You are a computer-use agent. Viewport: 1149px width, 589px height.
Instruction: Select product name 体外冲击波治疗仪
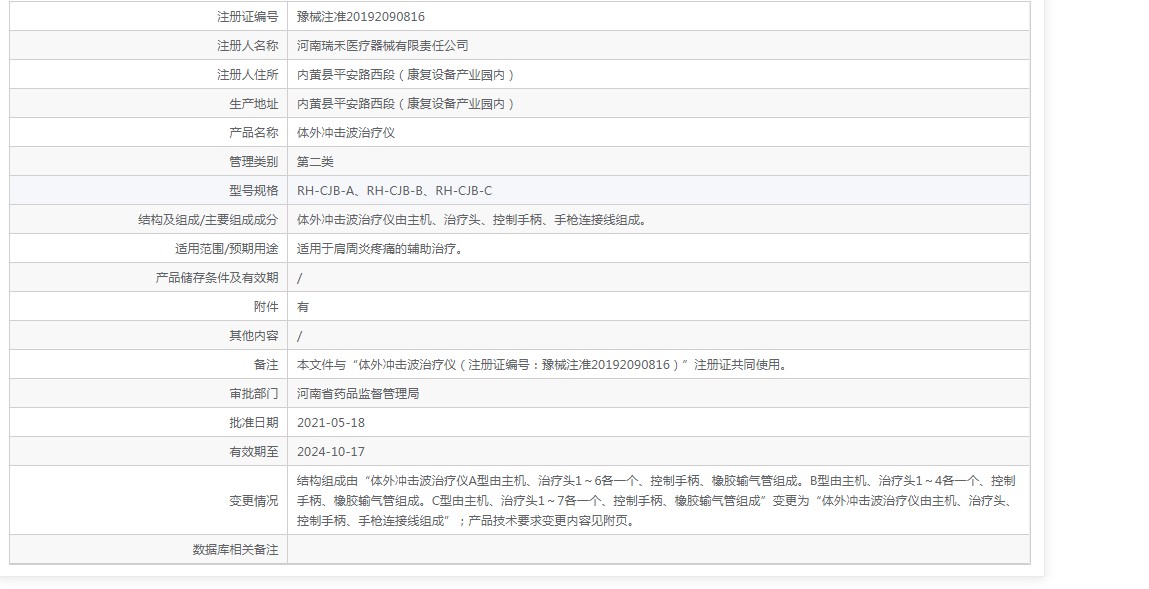pyautogui.click(x=346, y=133)
